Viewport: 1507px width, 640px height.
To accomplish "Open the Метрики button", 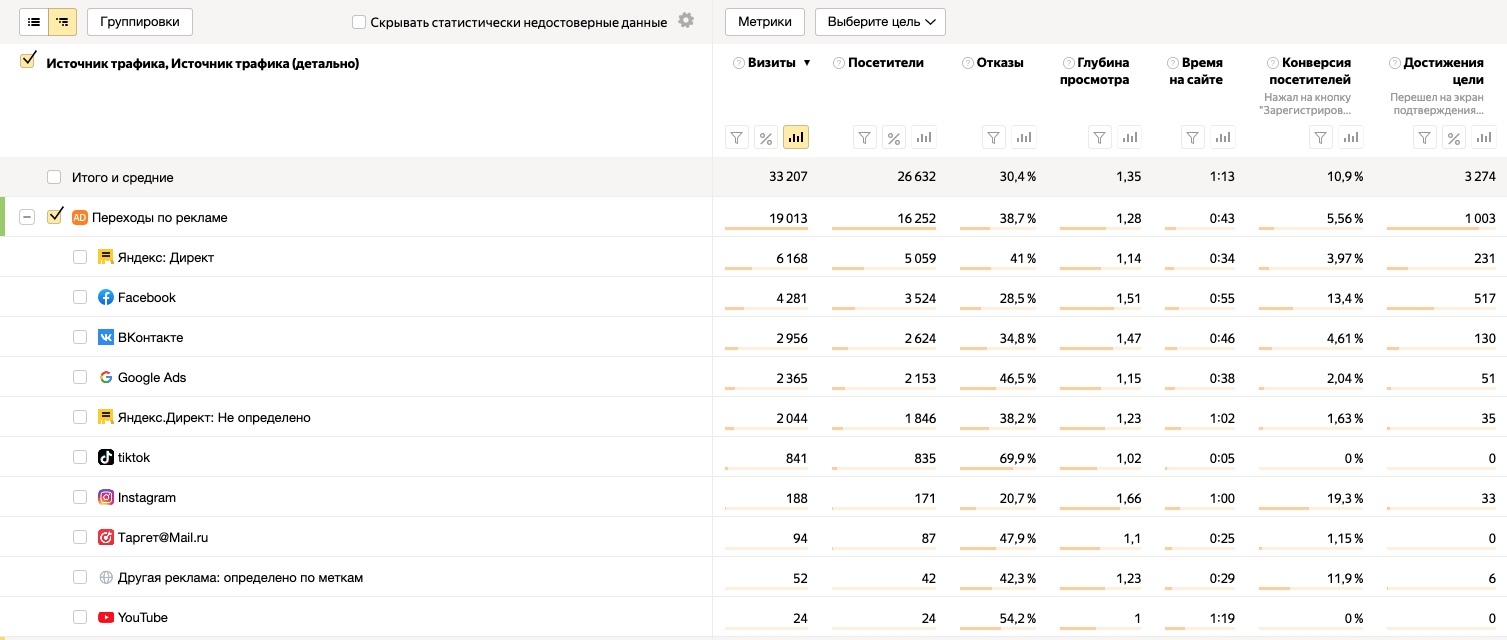I will (x=765, y=21).
